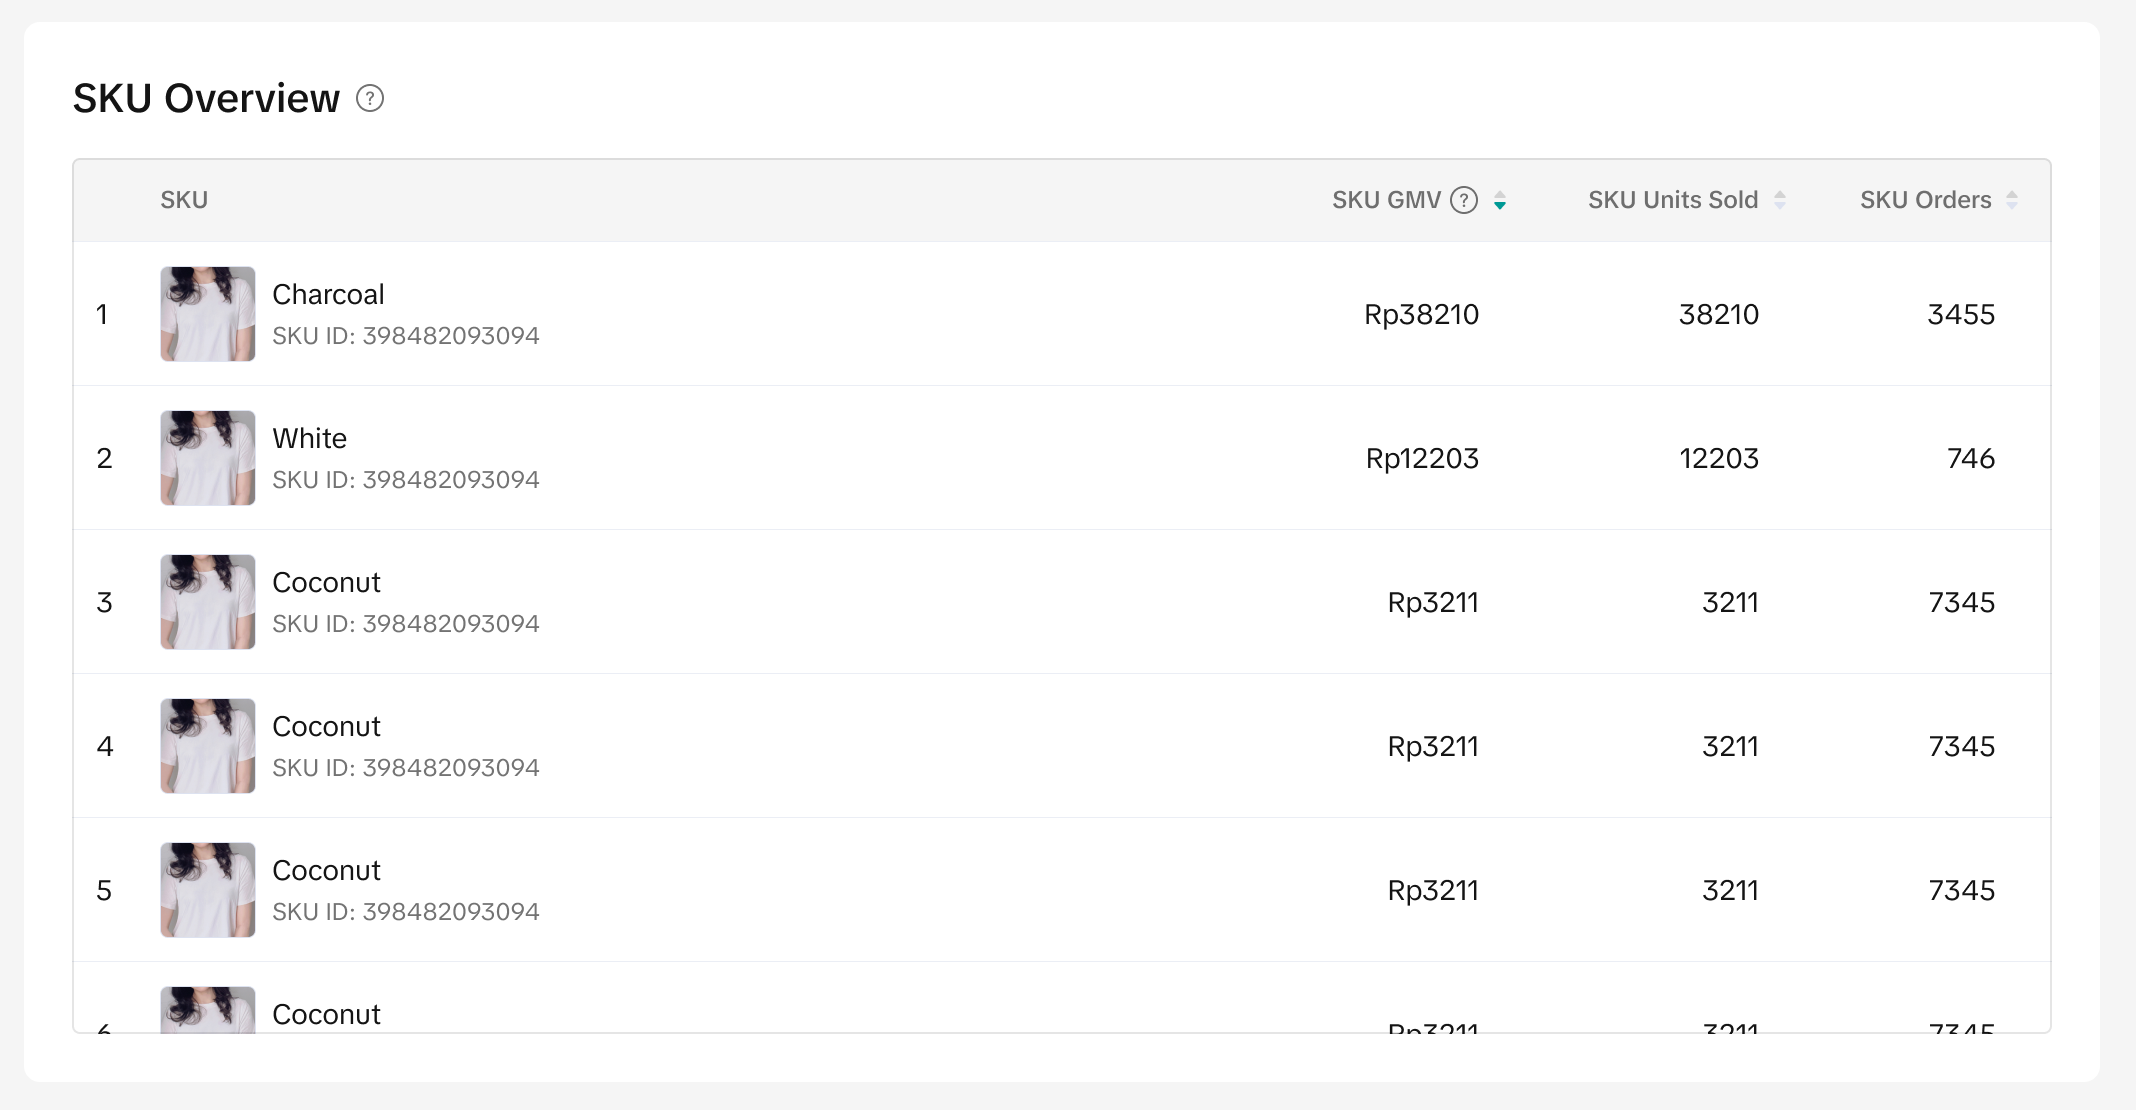The image size is (2136, 1110).
Task: Select the Charcoal SKU name
Action: point(328,294)
